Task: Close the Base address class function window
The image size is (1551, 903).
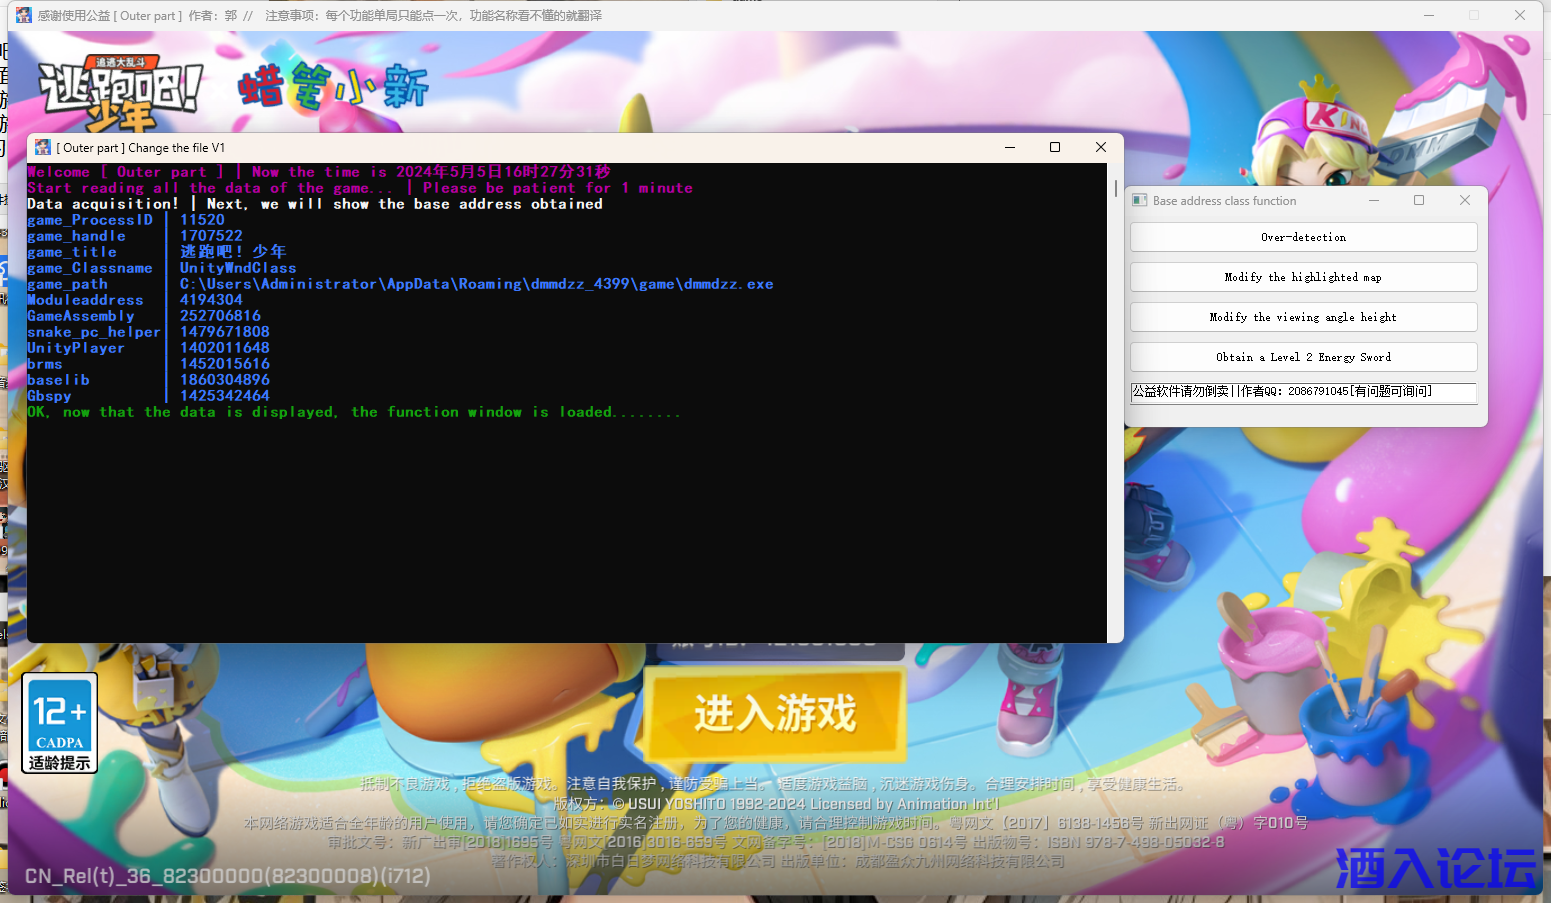Action: tap(1465, 201)
